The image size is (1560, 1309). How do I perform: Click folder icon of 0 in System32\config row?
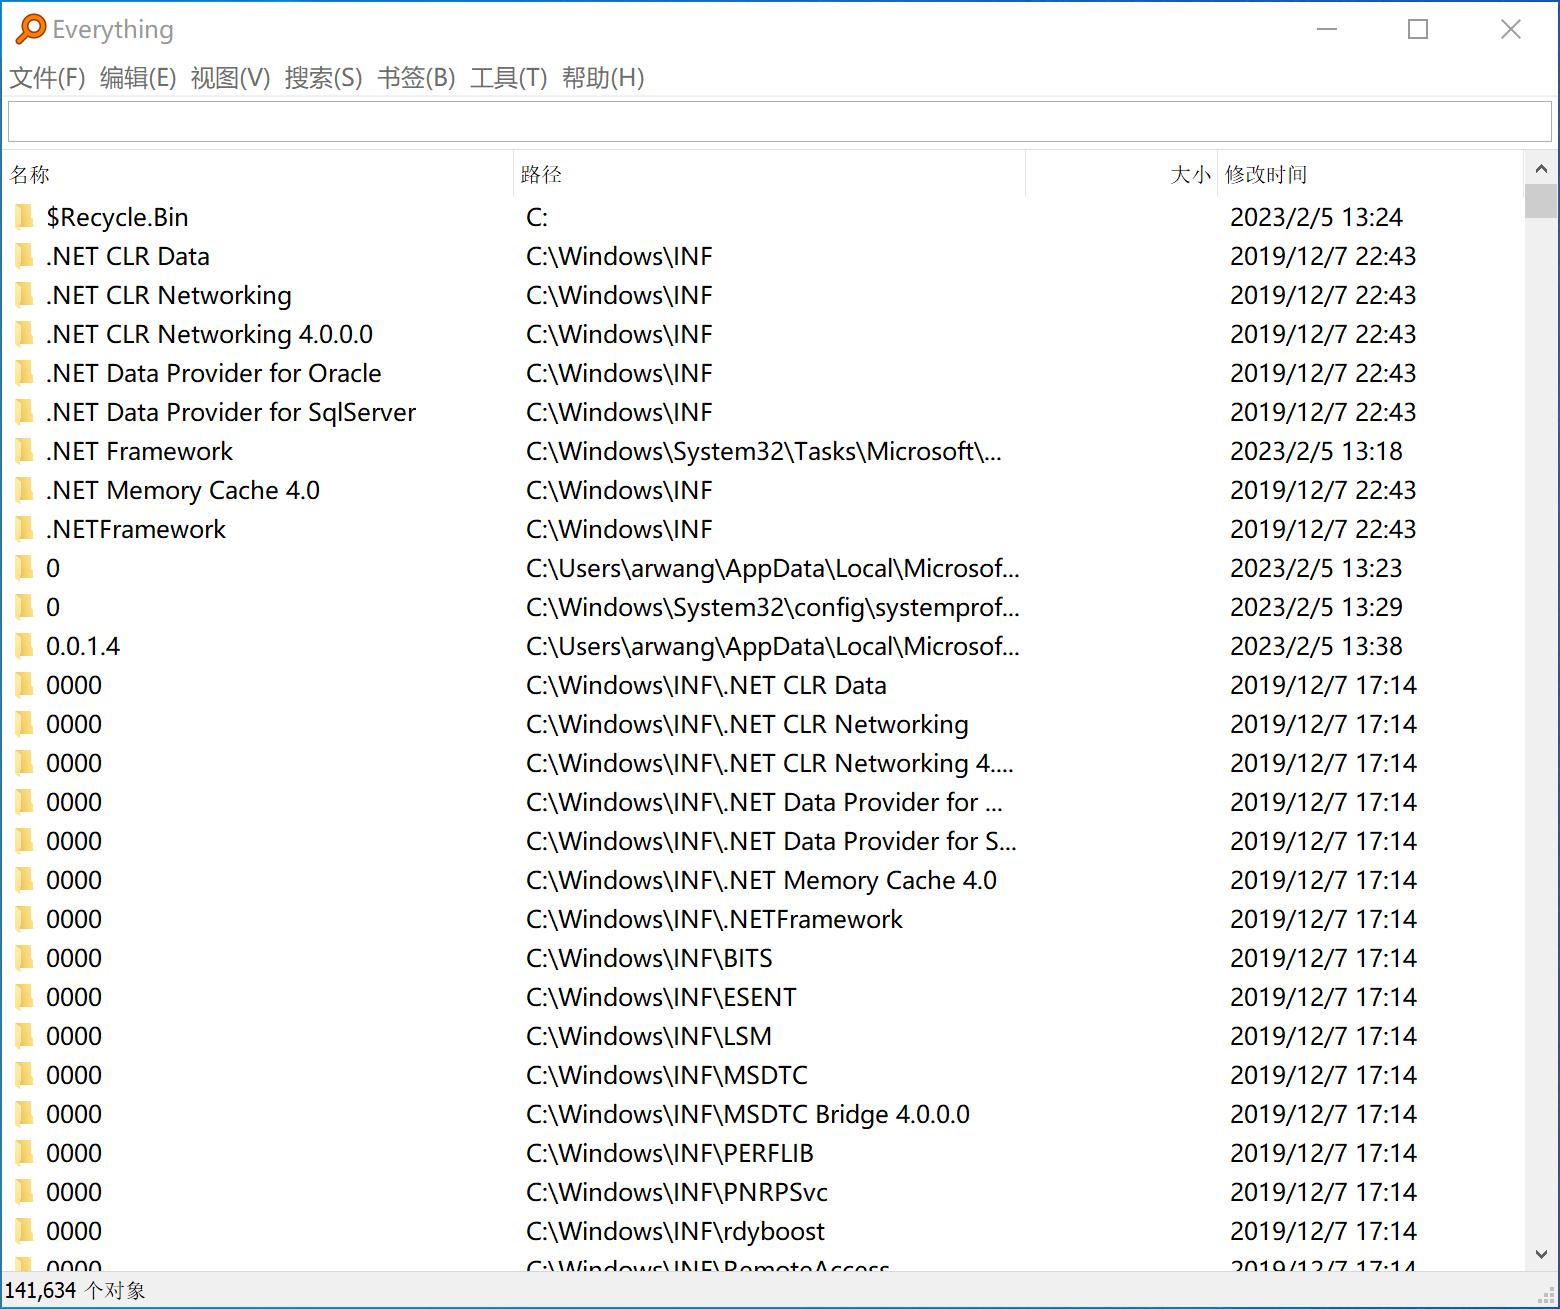[x=25, y=607]
